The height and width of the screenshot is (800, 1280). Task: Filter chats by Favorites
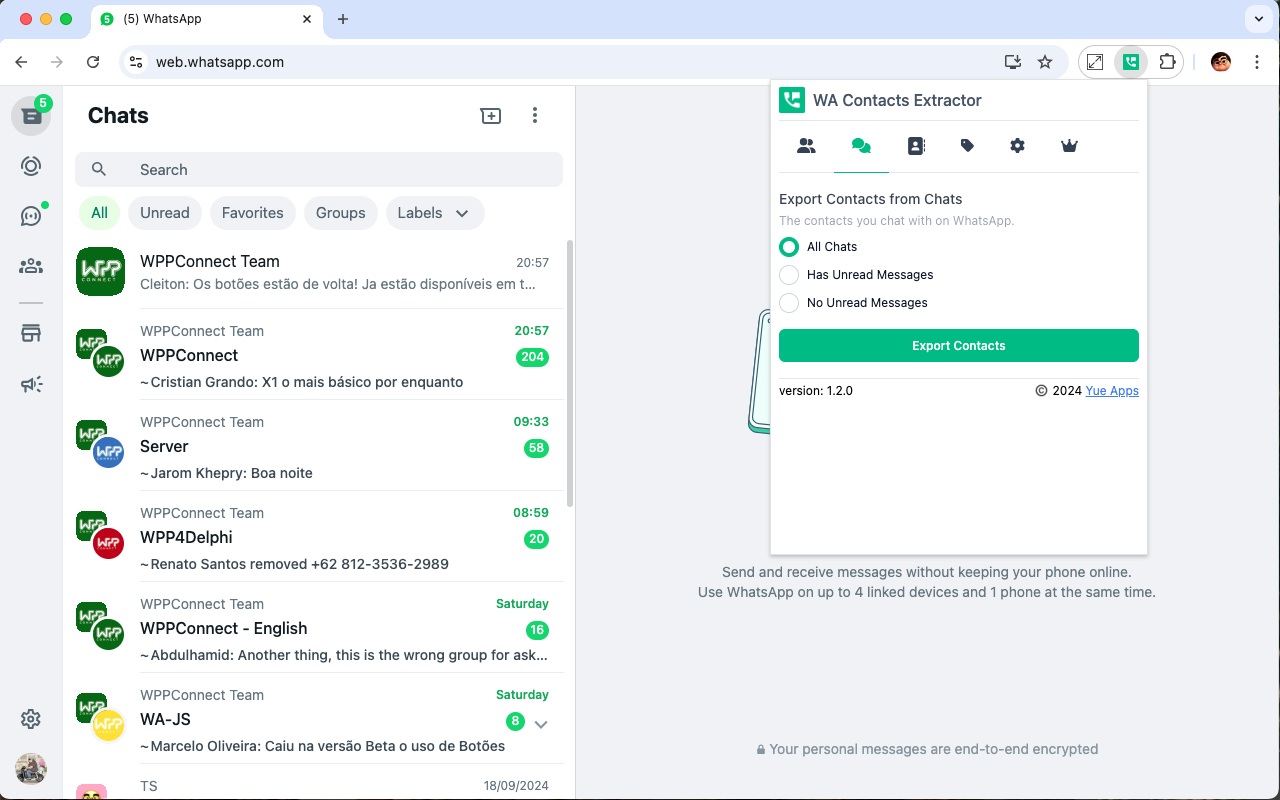[x=252, y=213]
